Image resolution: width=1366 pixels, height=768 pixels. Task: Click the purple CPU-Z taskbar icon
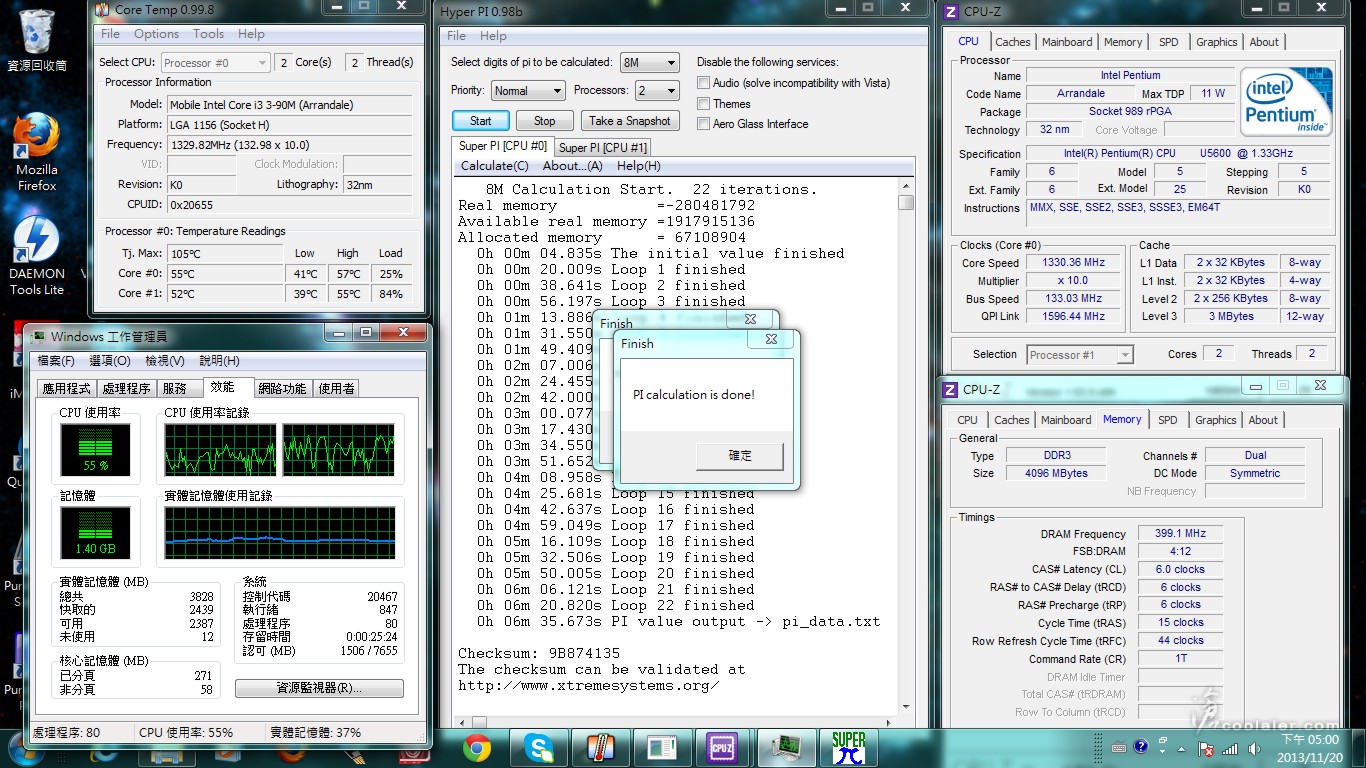[x=722, y=748]
